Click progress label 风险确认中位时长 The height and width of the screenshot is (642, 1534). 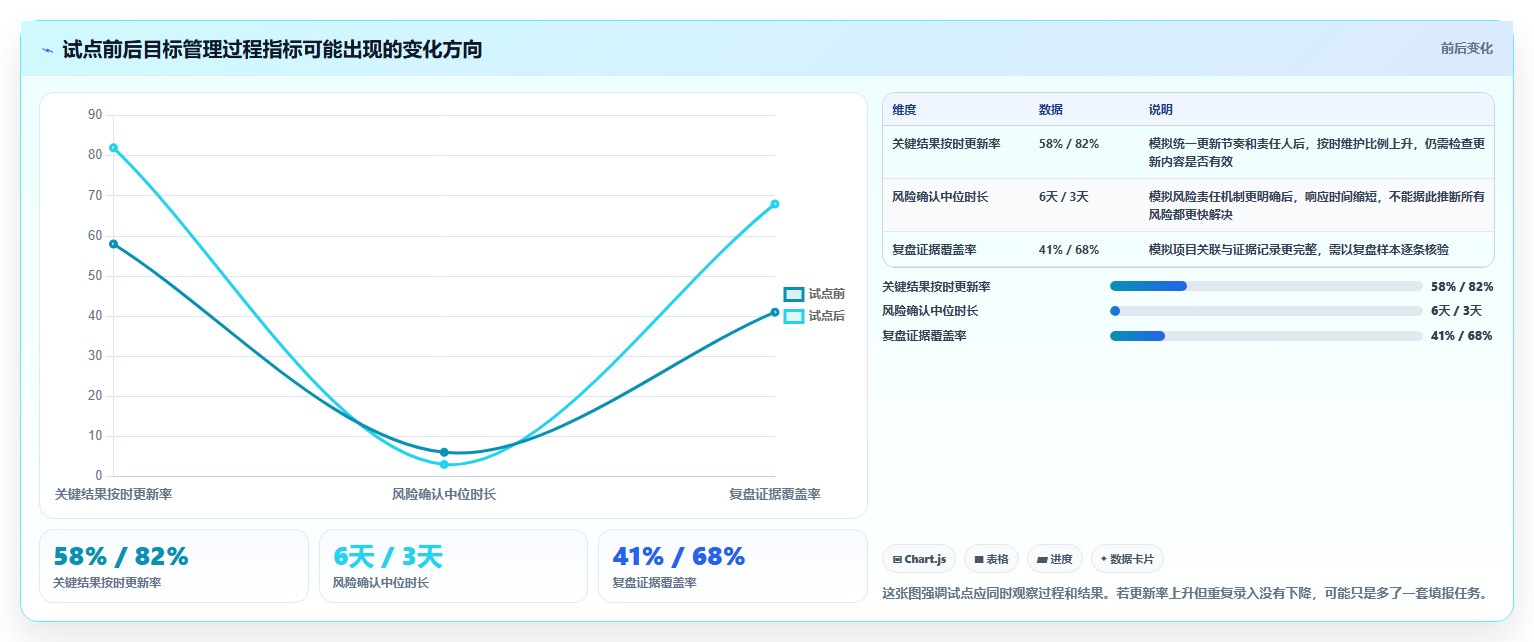coord(930,311)
